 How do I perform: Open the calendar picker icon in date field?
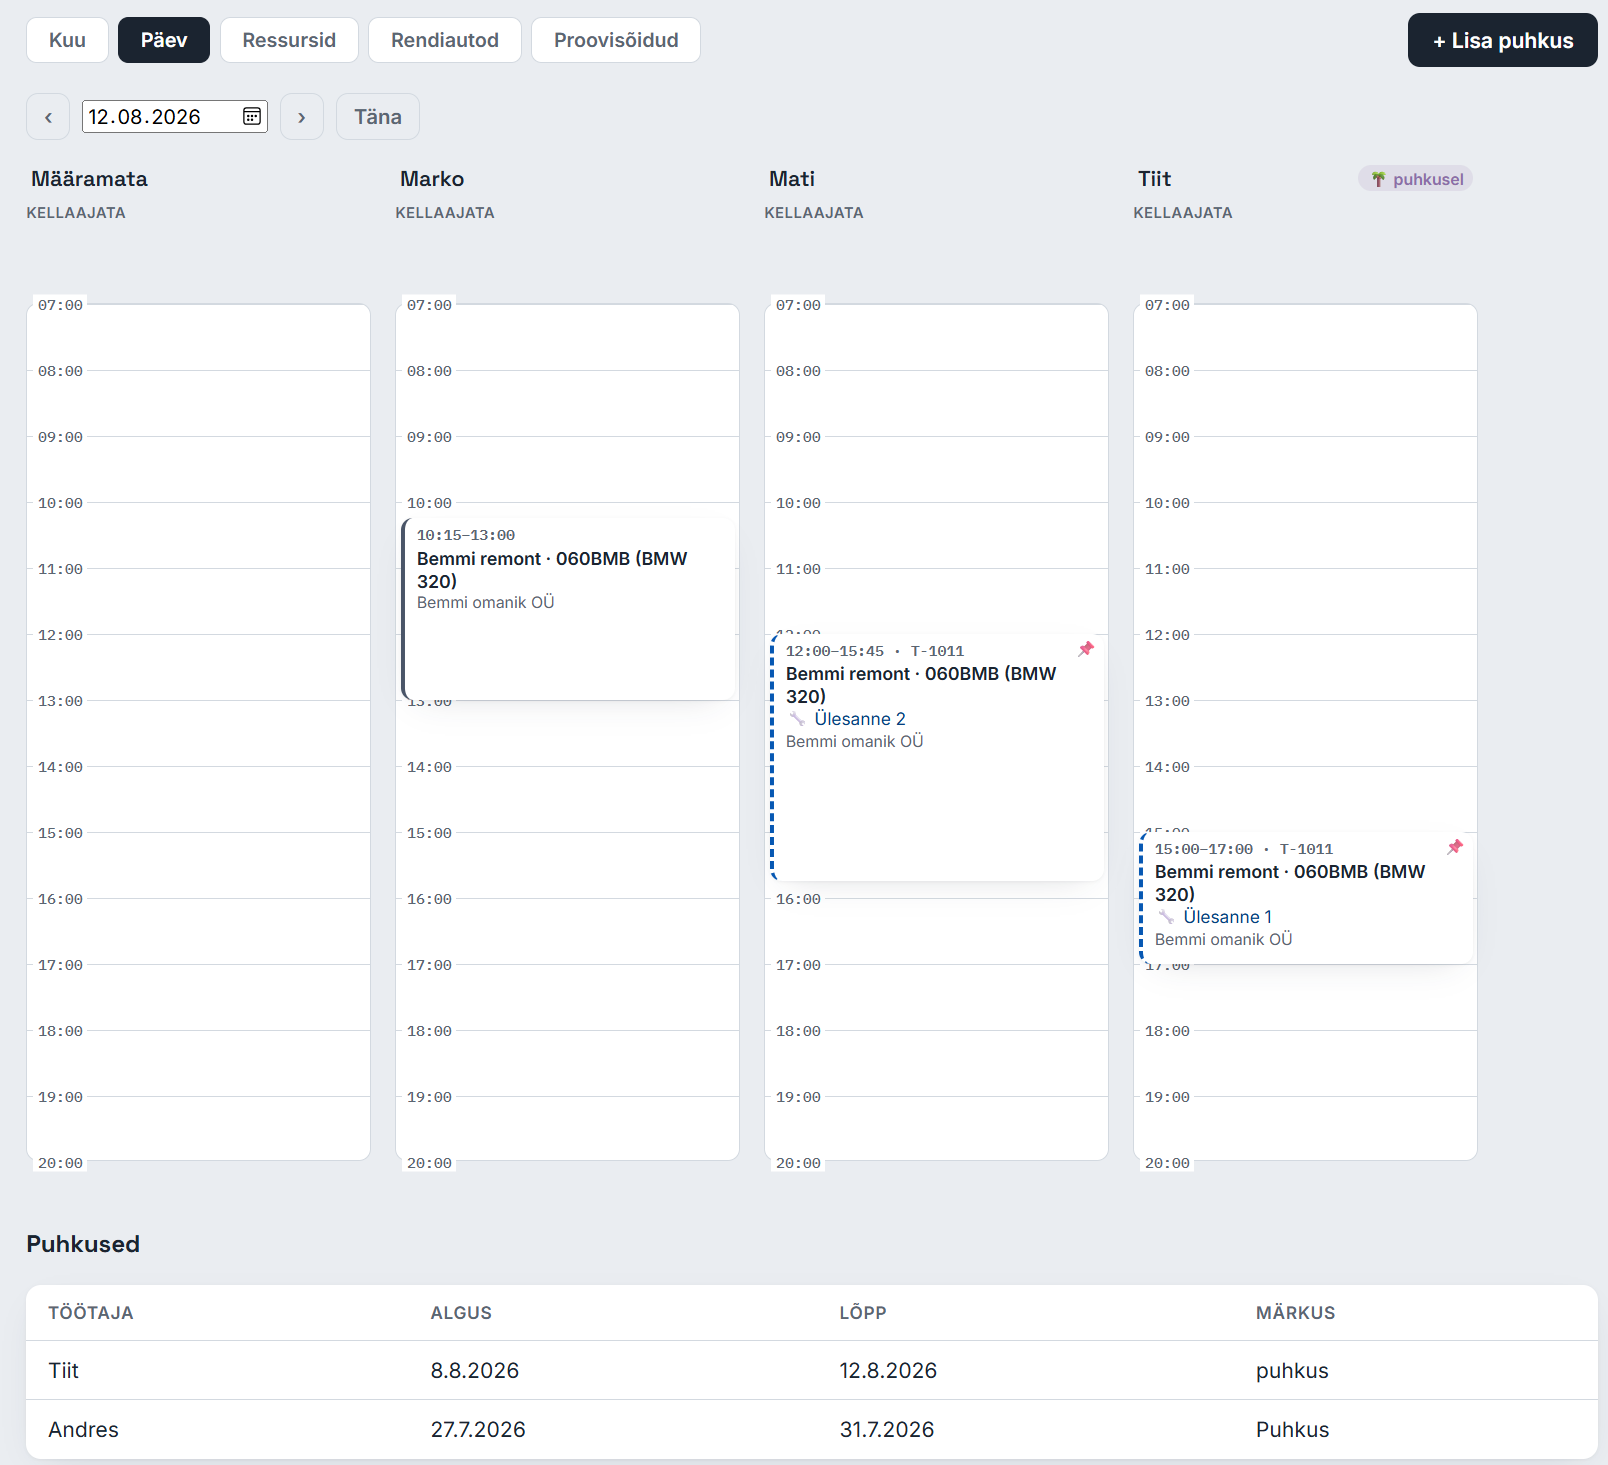click(252, 117)
